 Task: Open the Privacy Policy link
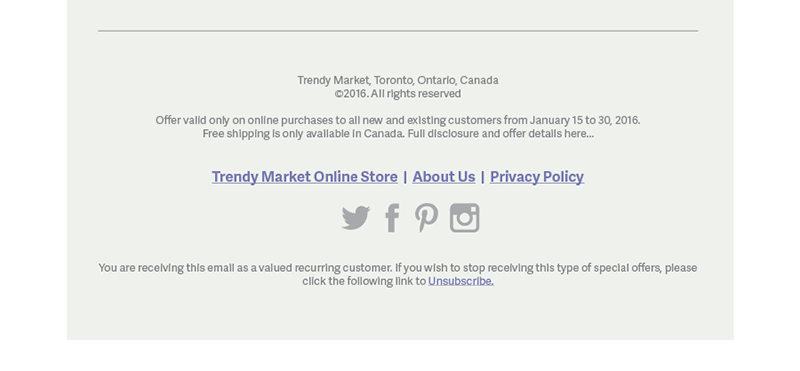[537, 177]
